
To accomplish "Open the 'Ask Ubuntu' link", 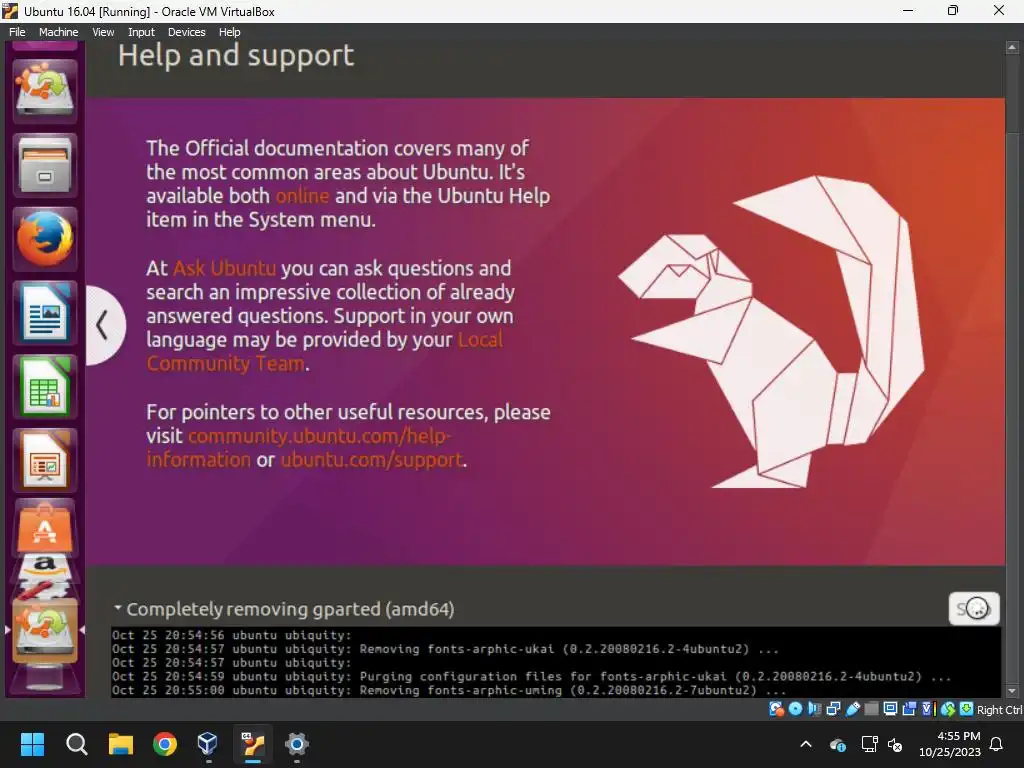I will pos(224,268).
